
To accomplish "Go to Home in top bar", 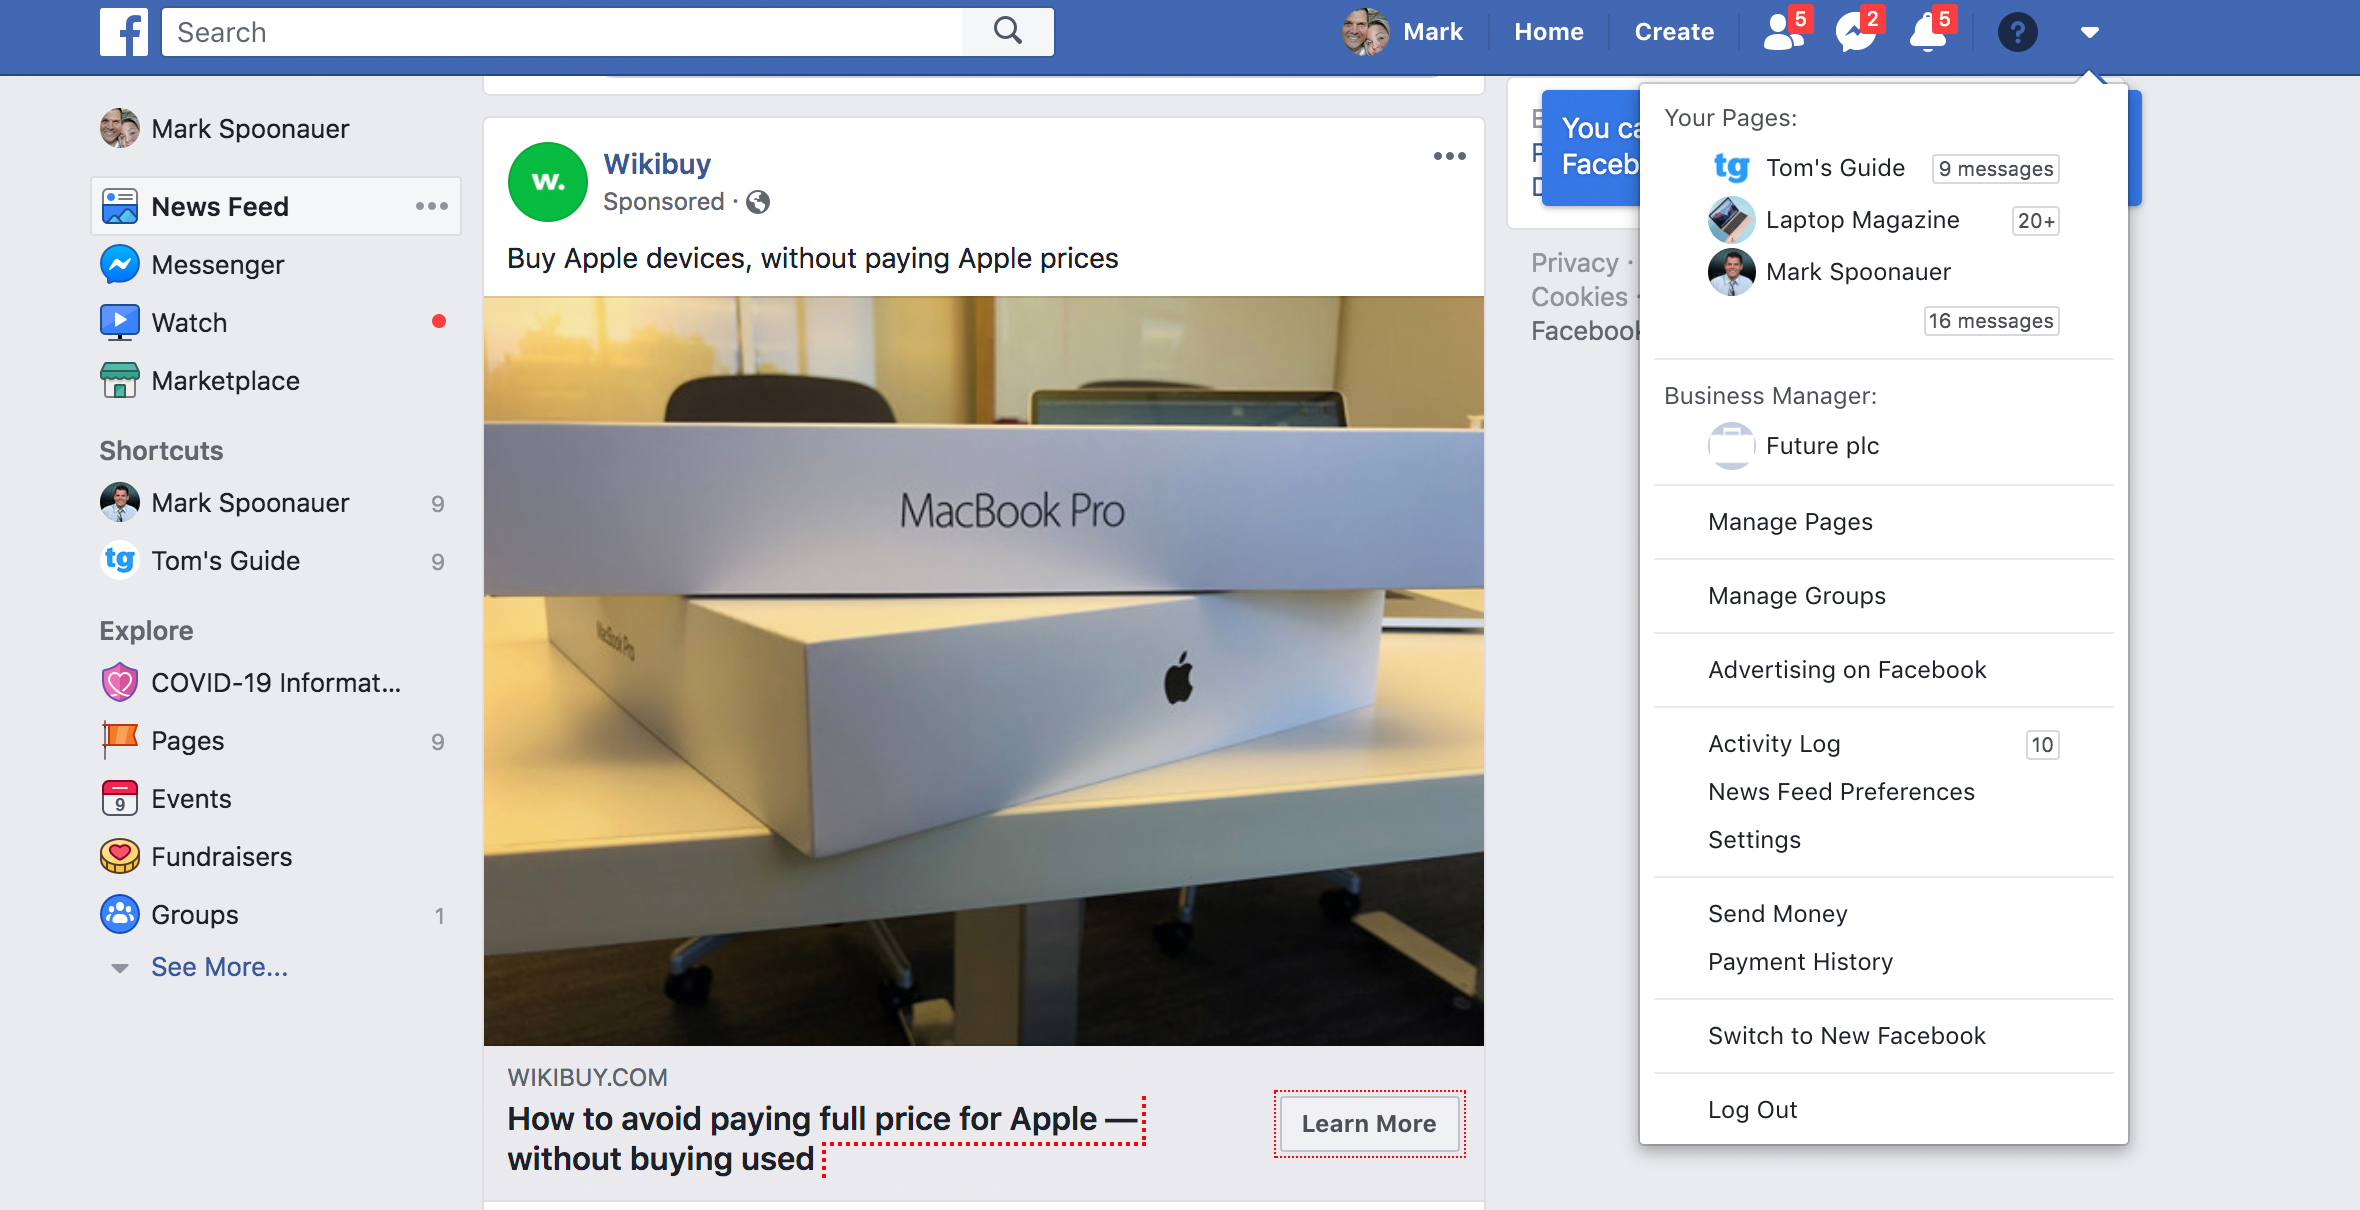I will 1548,32.
